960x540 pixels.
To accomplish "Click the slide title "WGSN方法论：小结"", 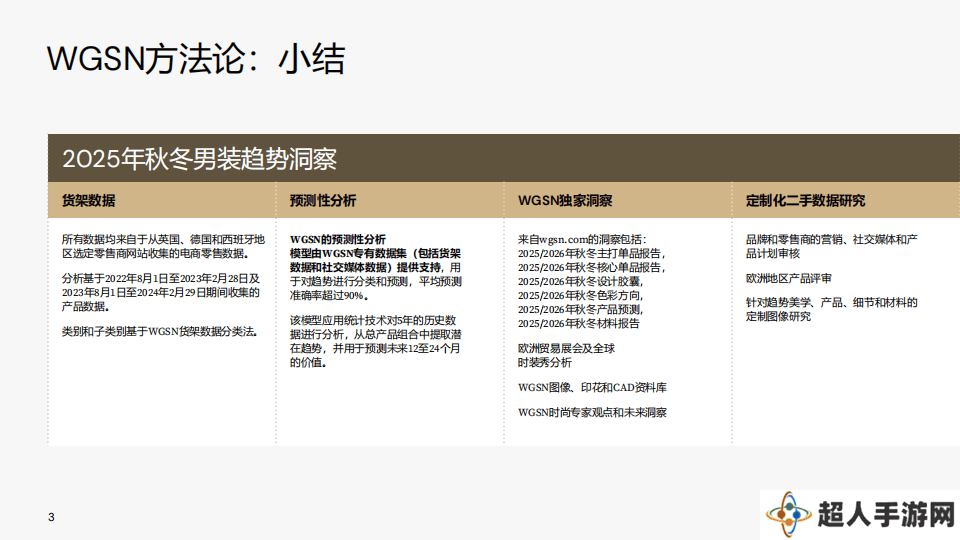I will coord(196,59).
